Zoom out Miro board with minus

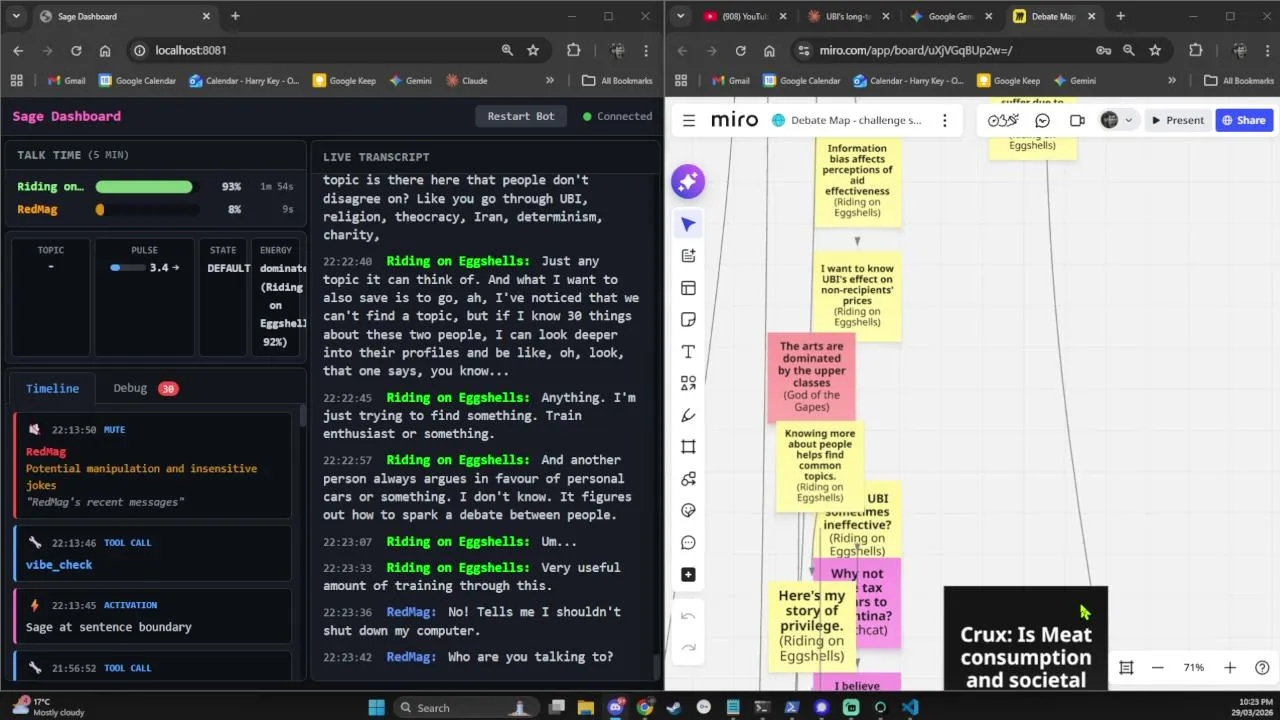pos(1157,668)
